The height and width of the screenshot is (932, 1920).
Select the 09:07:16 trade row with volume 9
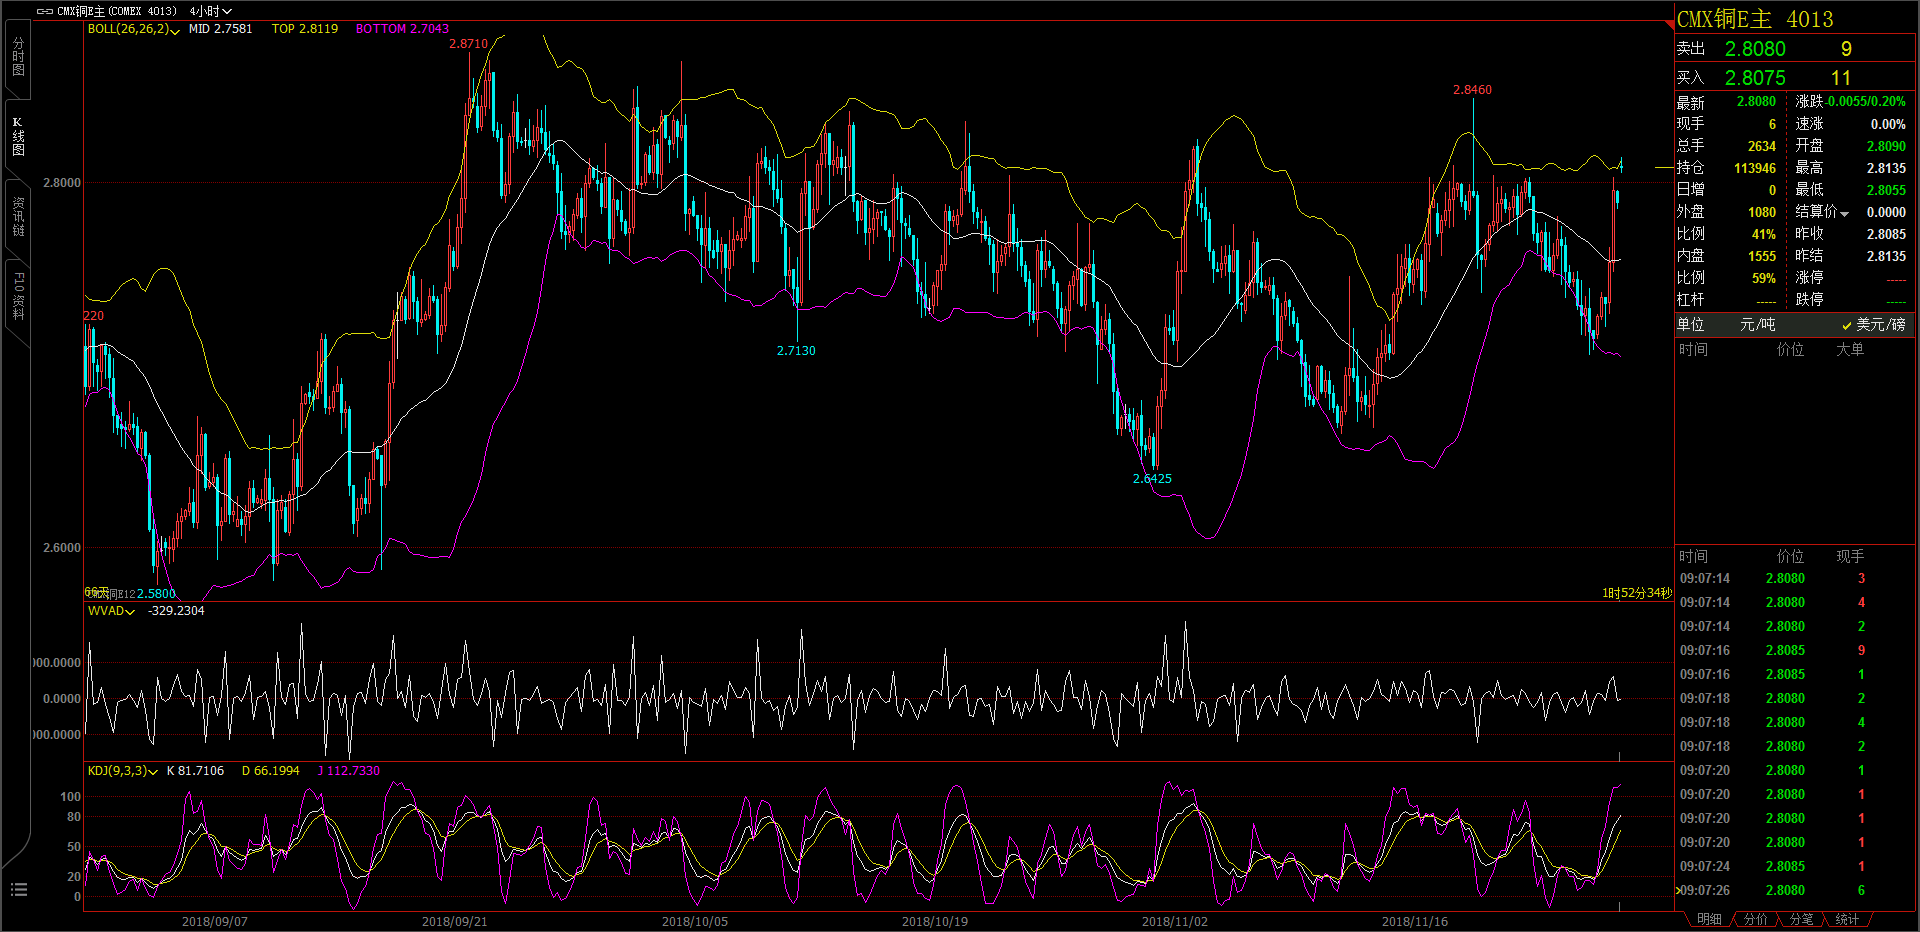[x=1795, y=651]
